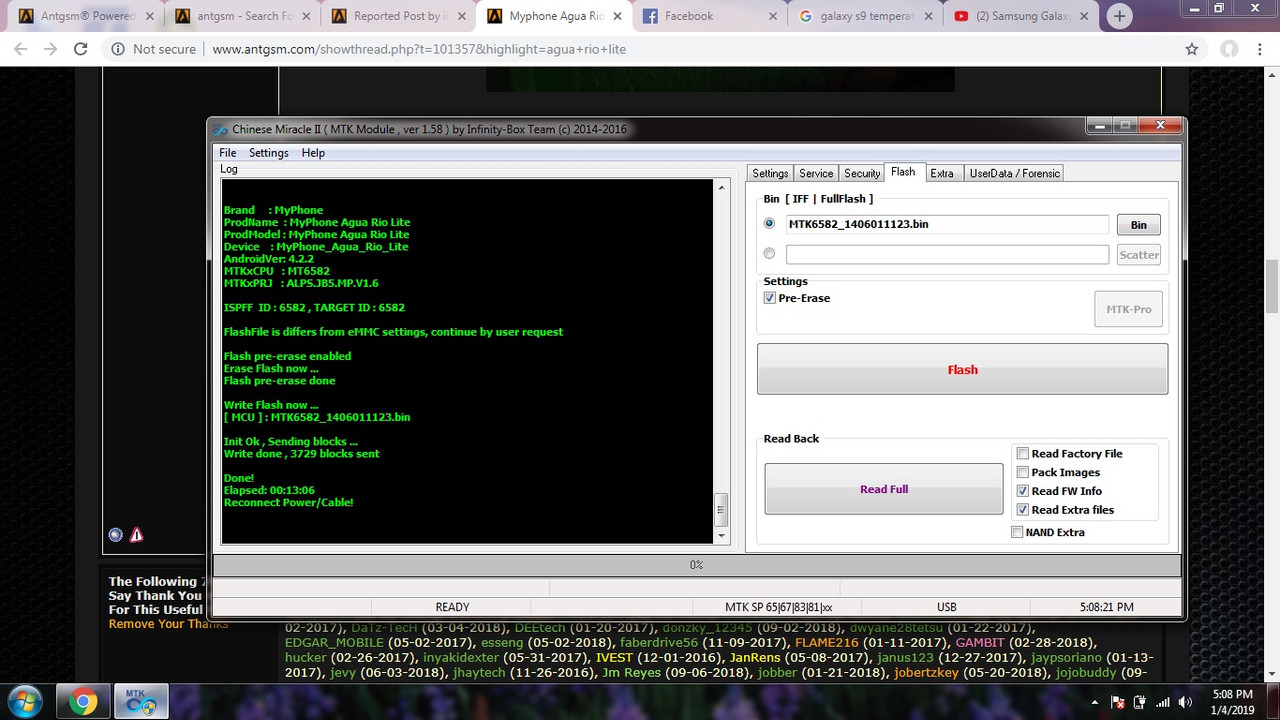Open a new Chrome tab
Screen dimensions: 1280x720
(x=1120, y=16)
